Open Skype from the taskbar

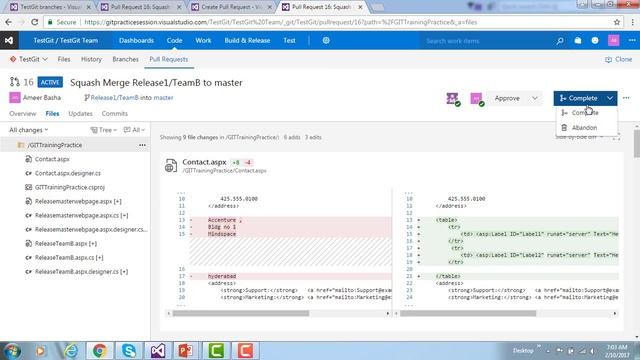tap(129, 351)
